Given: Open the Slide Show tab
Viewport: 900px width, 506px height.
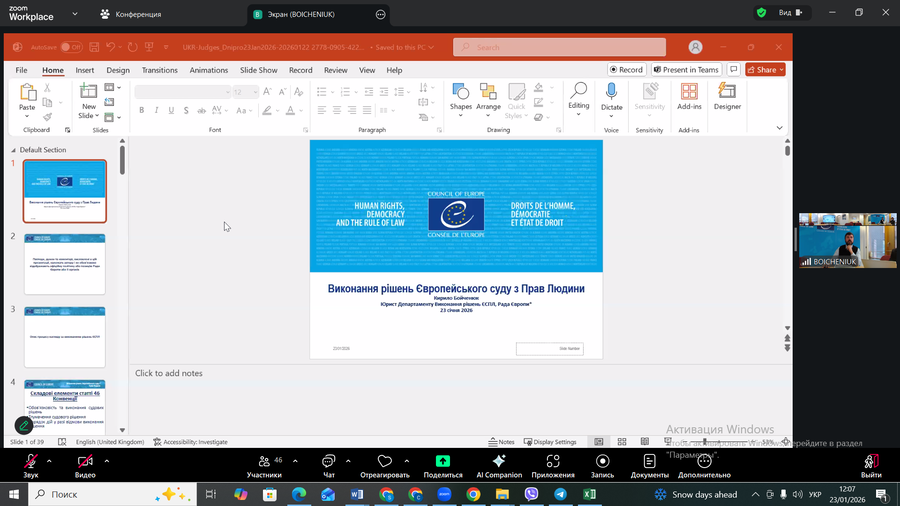Looking at the screenshot, I should coord(258,70).
